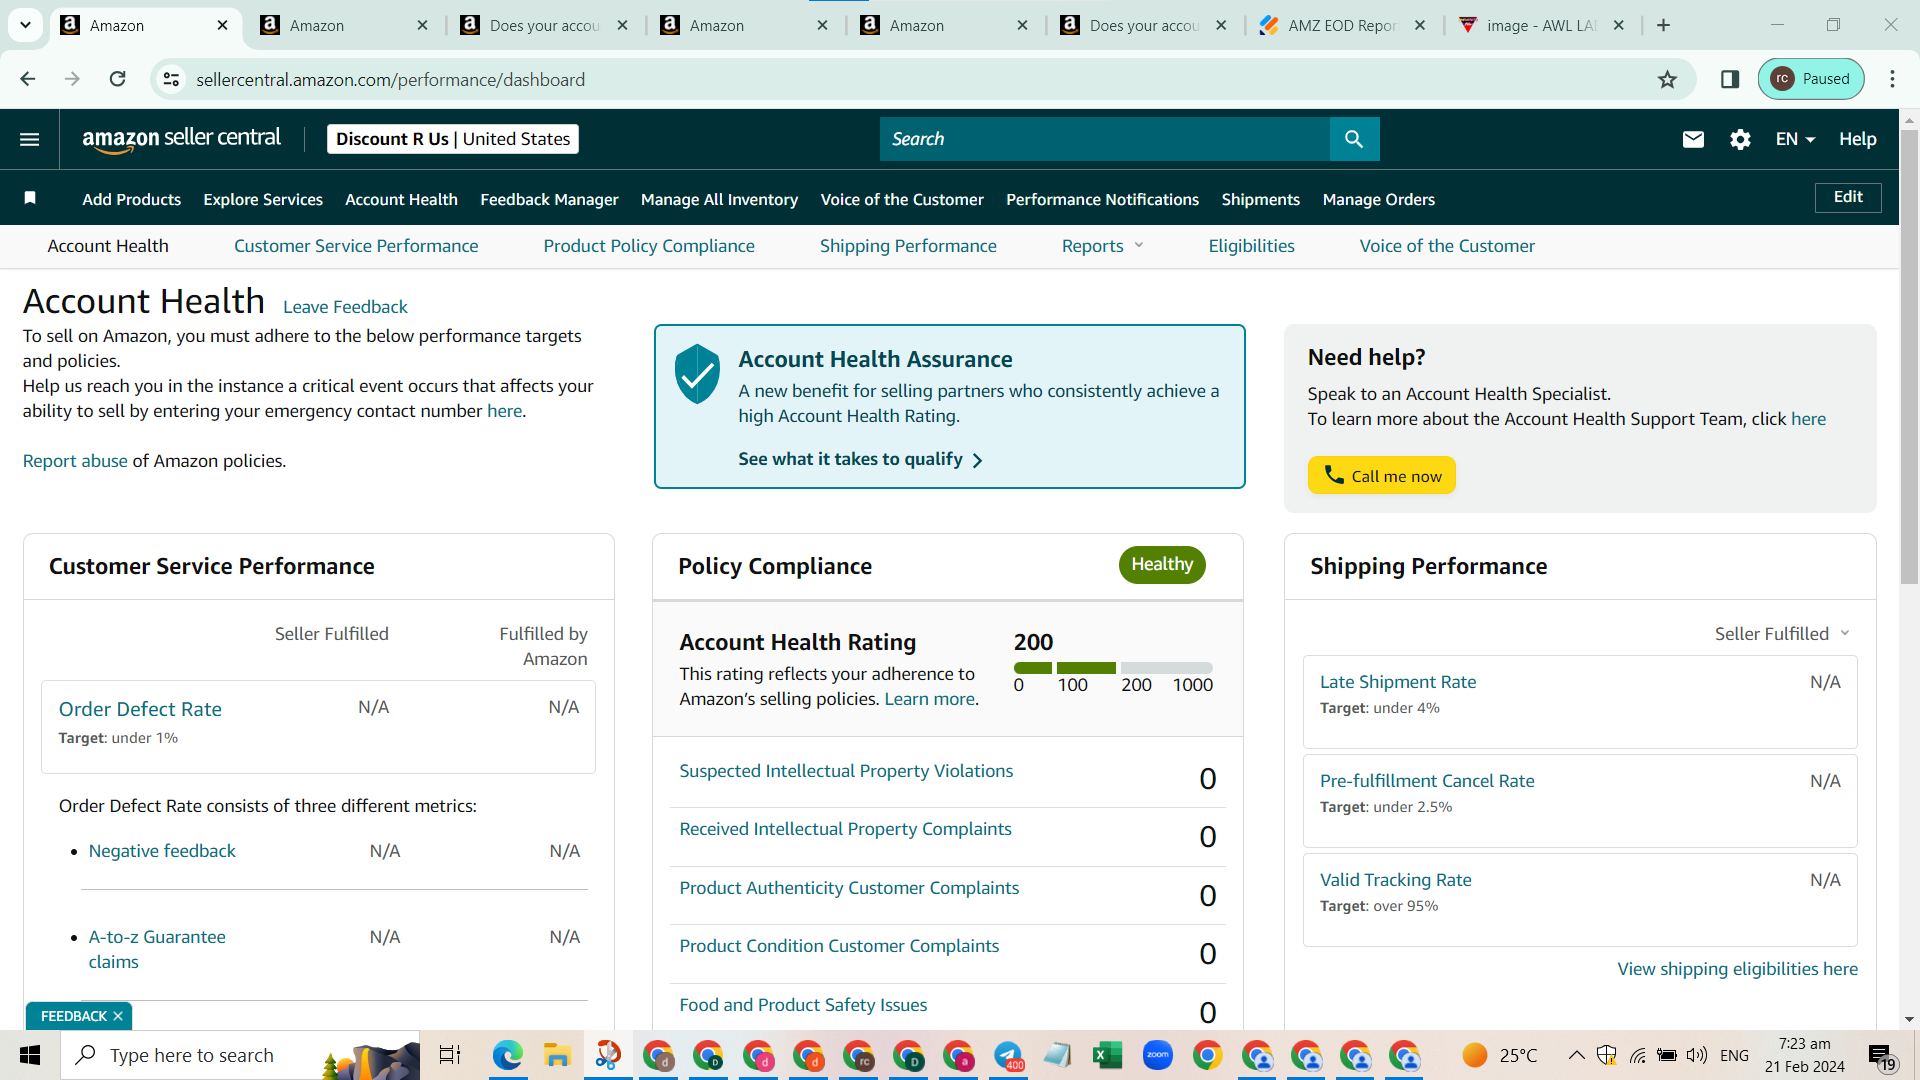View site information icon in address bar
Image resolution: width=1920 pixels, height=1080 pixels.
tap(172, 79)
